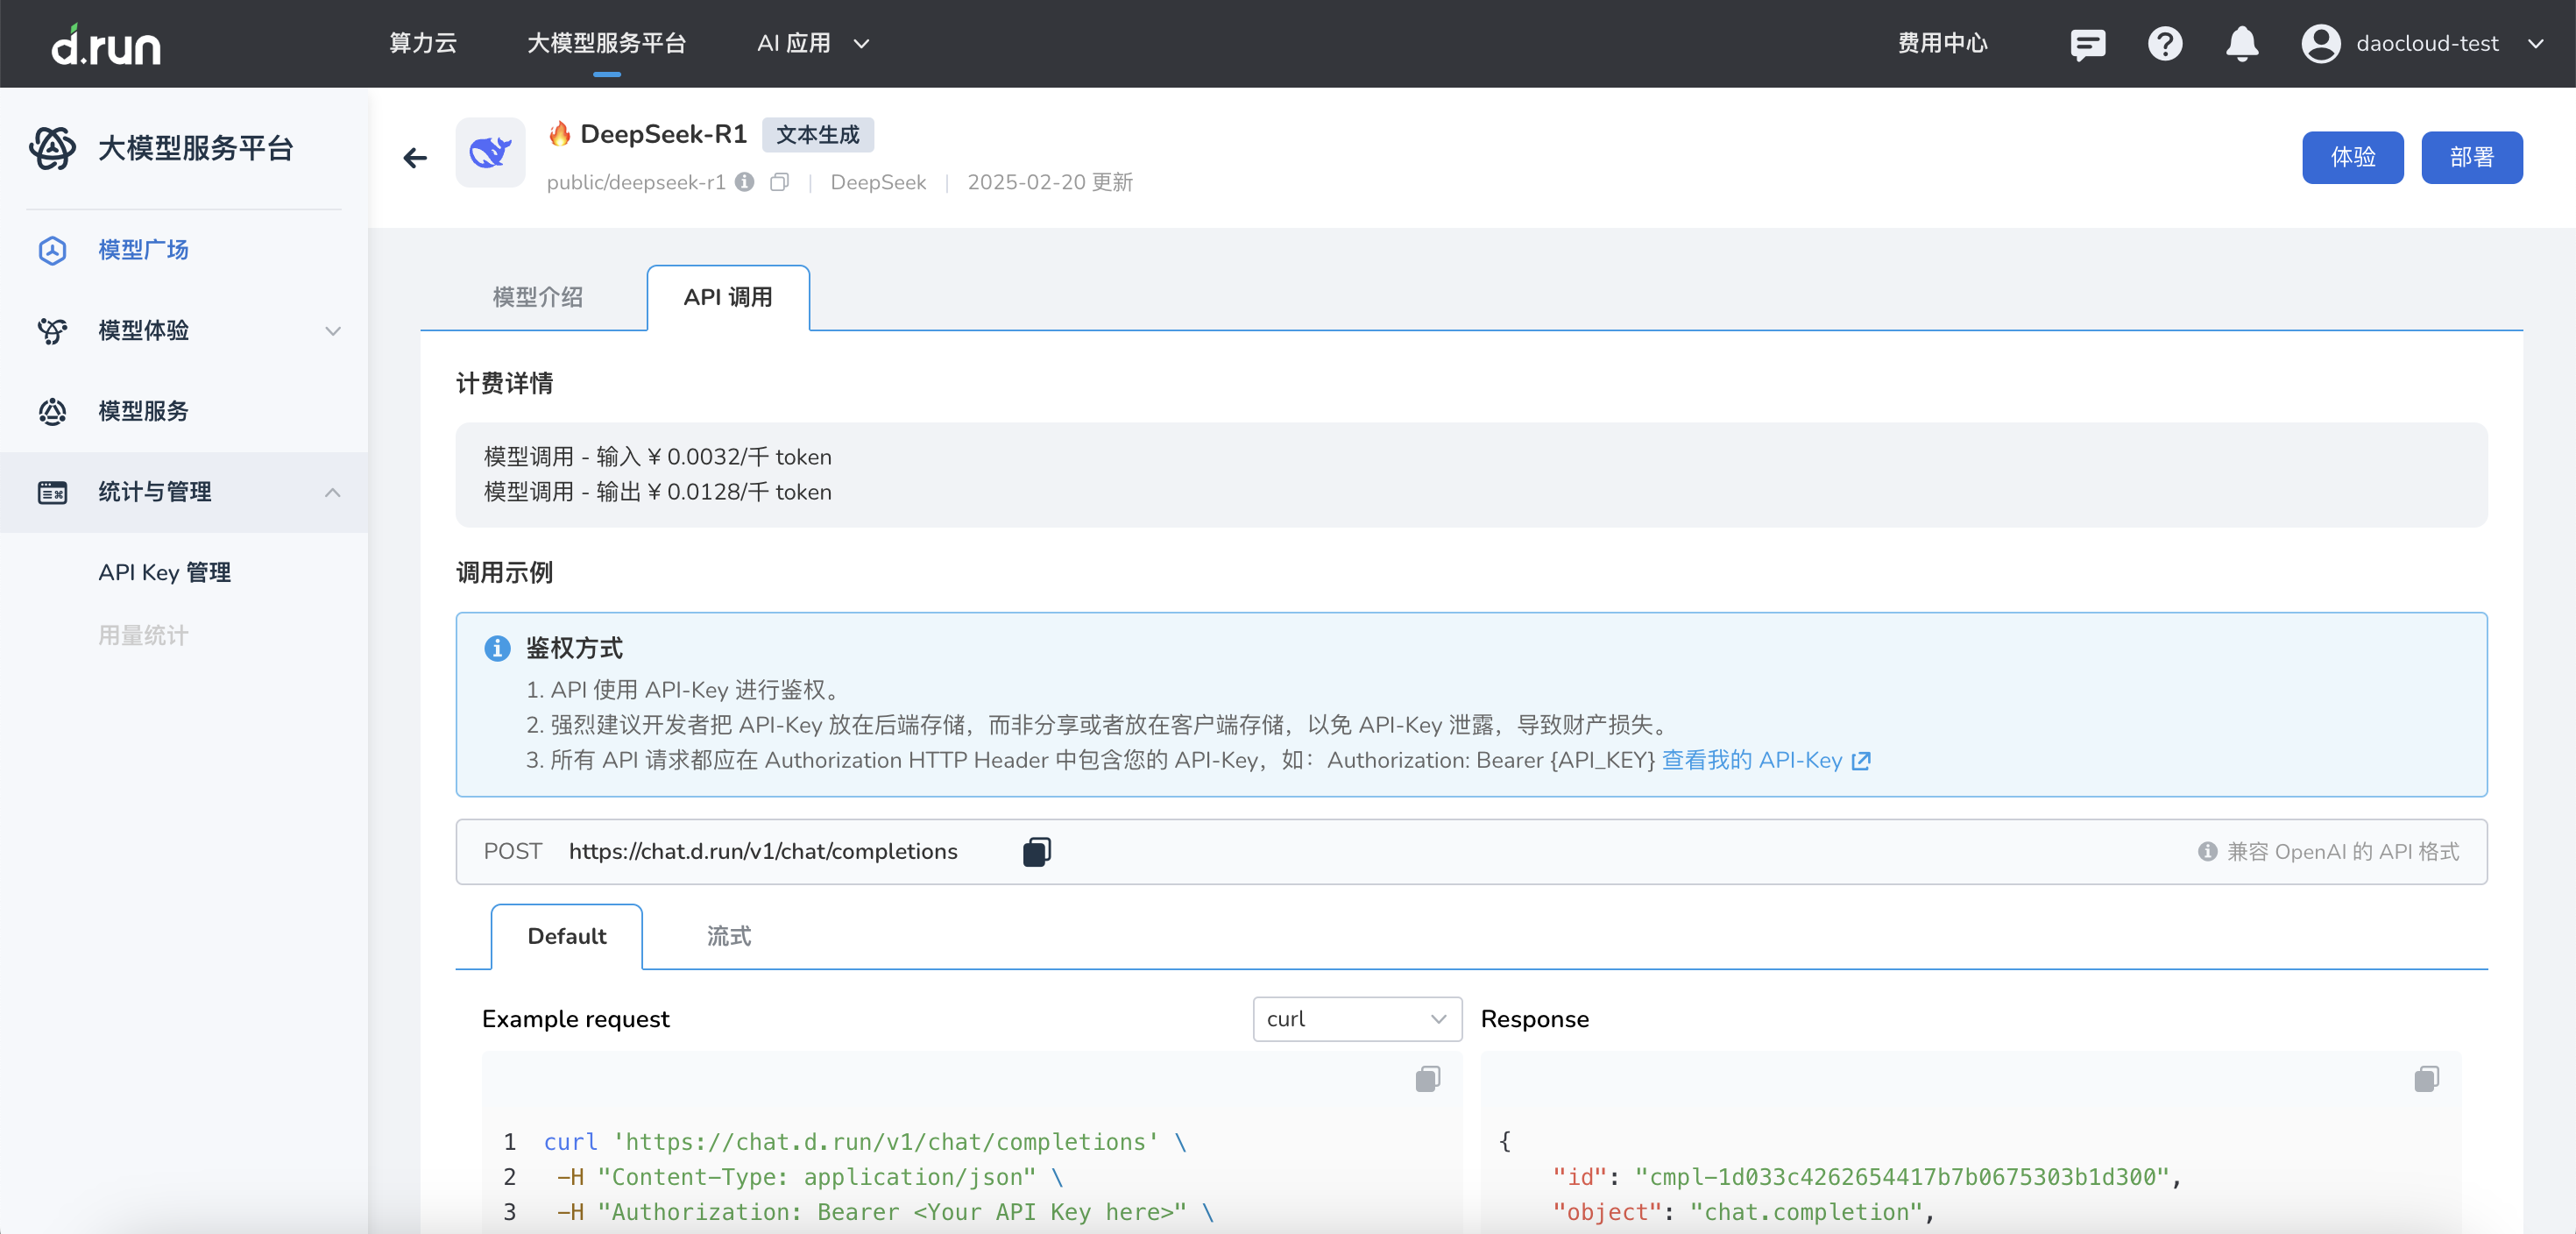Copy the Response JSON code
The width and height of the screenshot is (2576, 1234).
(x=2426, y=1079)
